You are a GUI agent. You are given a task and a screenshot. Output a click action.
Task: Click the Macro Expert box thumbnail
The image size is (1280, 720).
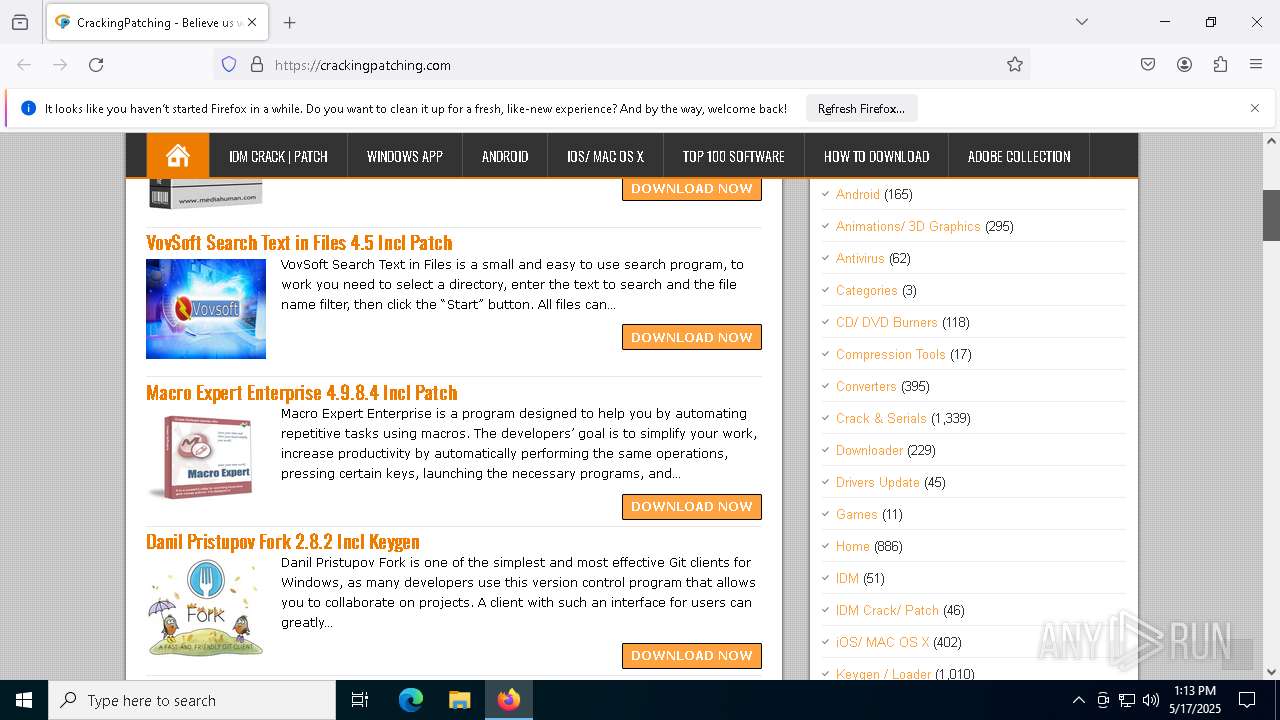pyautogui.click(x=206, y=458)
